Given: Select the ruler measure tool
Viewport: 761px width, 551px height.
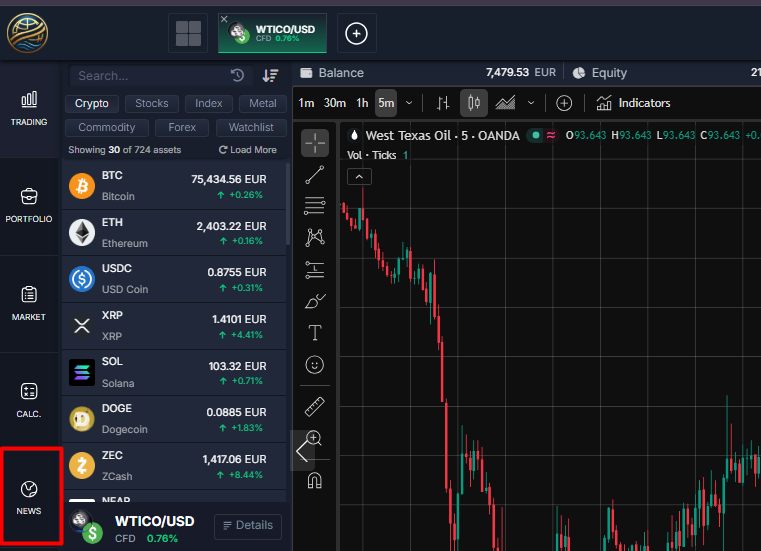Looking at the screenshot, I should pyautogui.click(x=315, y=407).
